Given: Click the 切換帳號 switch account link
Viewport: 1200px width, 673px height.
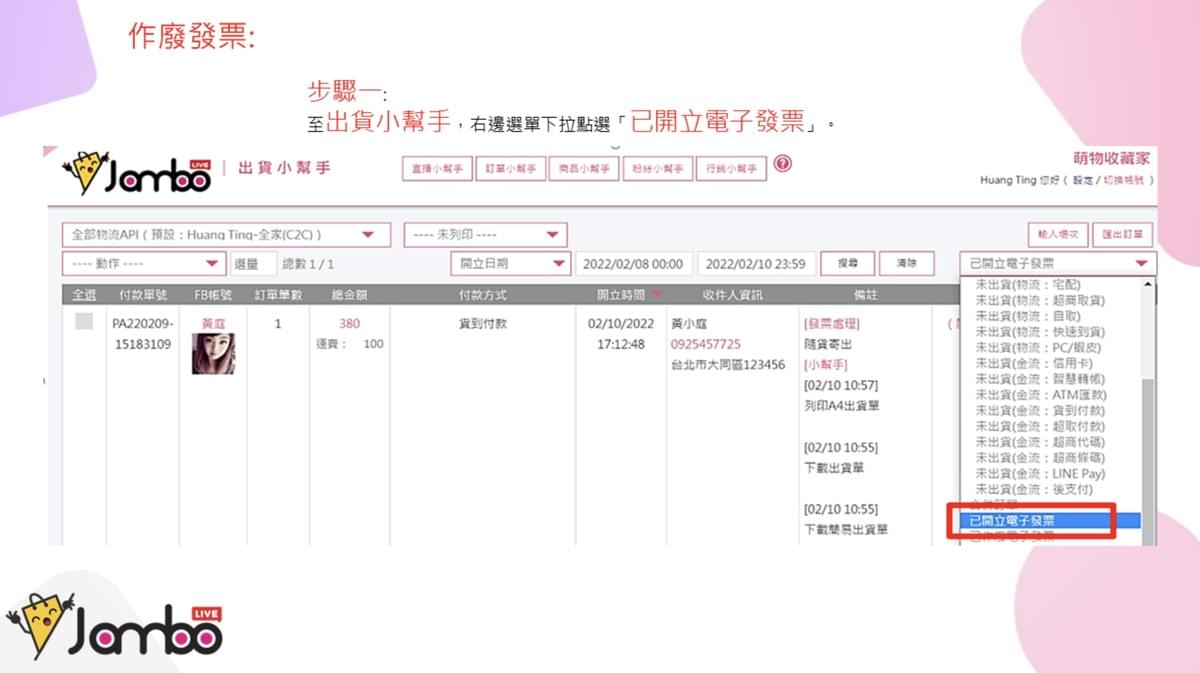Looking at the screenshot, I should coord(1125,181).
